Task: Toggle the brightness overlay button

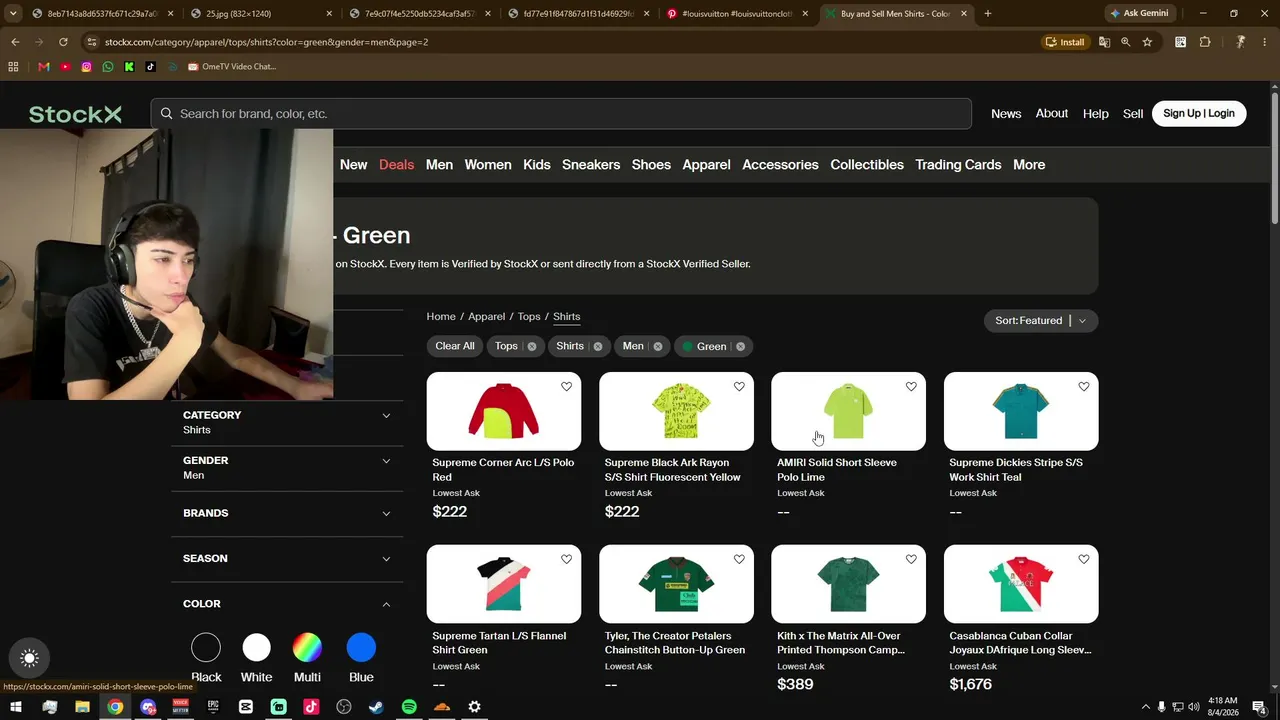Action: pyautogui.click(x=29, y=658)
